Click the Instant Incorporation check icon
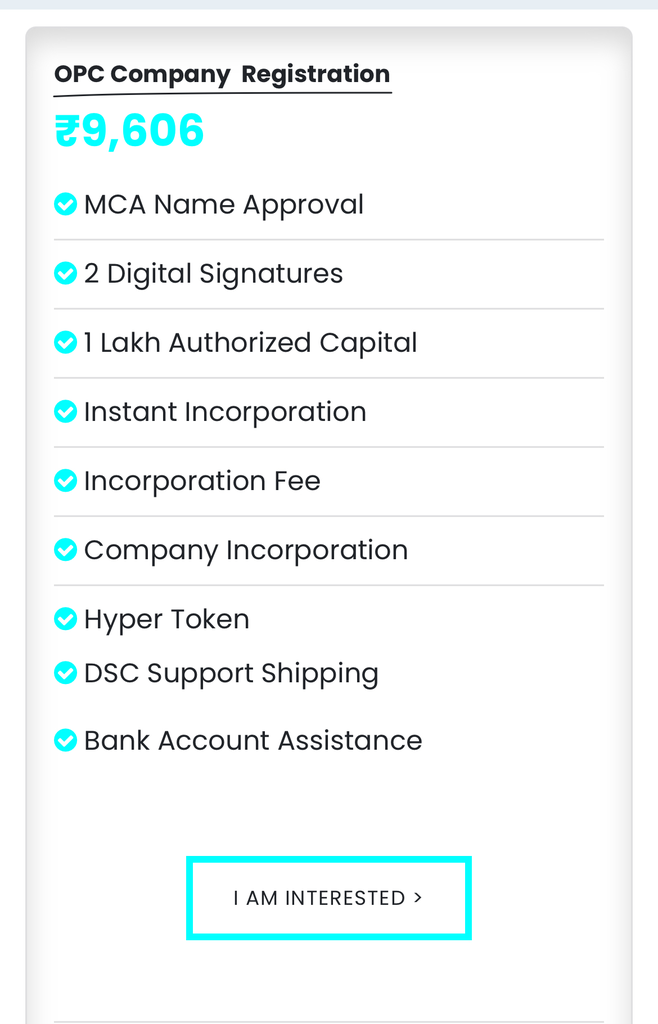Image resolution: width=658 pixels, height=1024 pixels. [65, 411]
